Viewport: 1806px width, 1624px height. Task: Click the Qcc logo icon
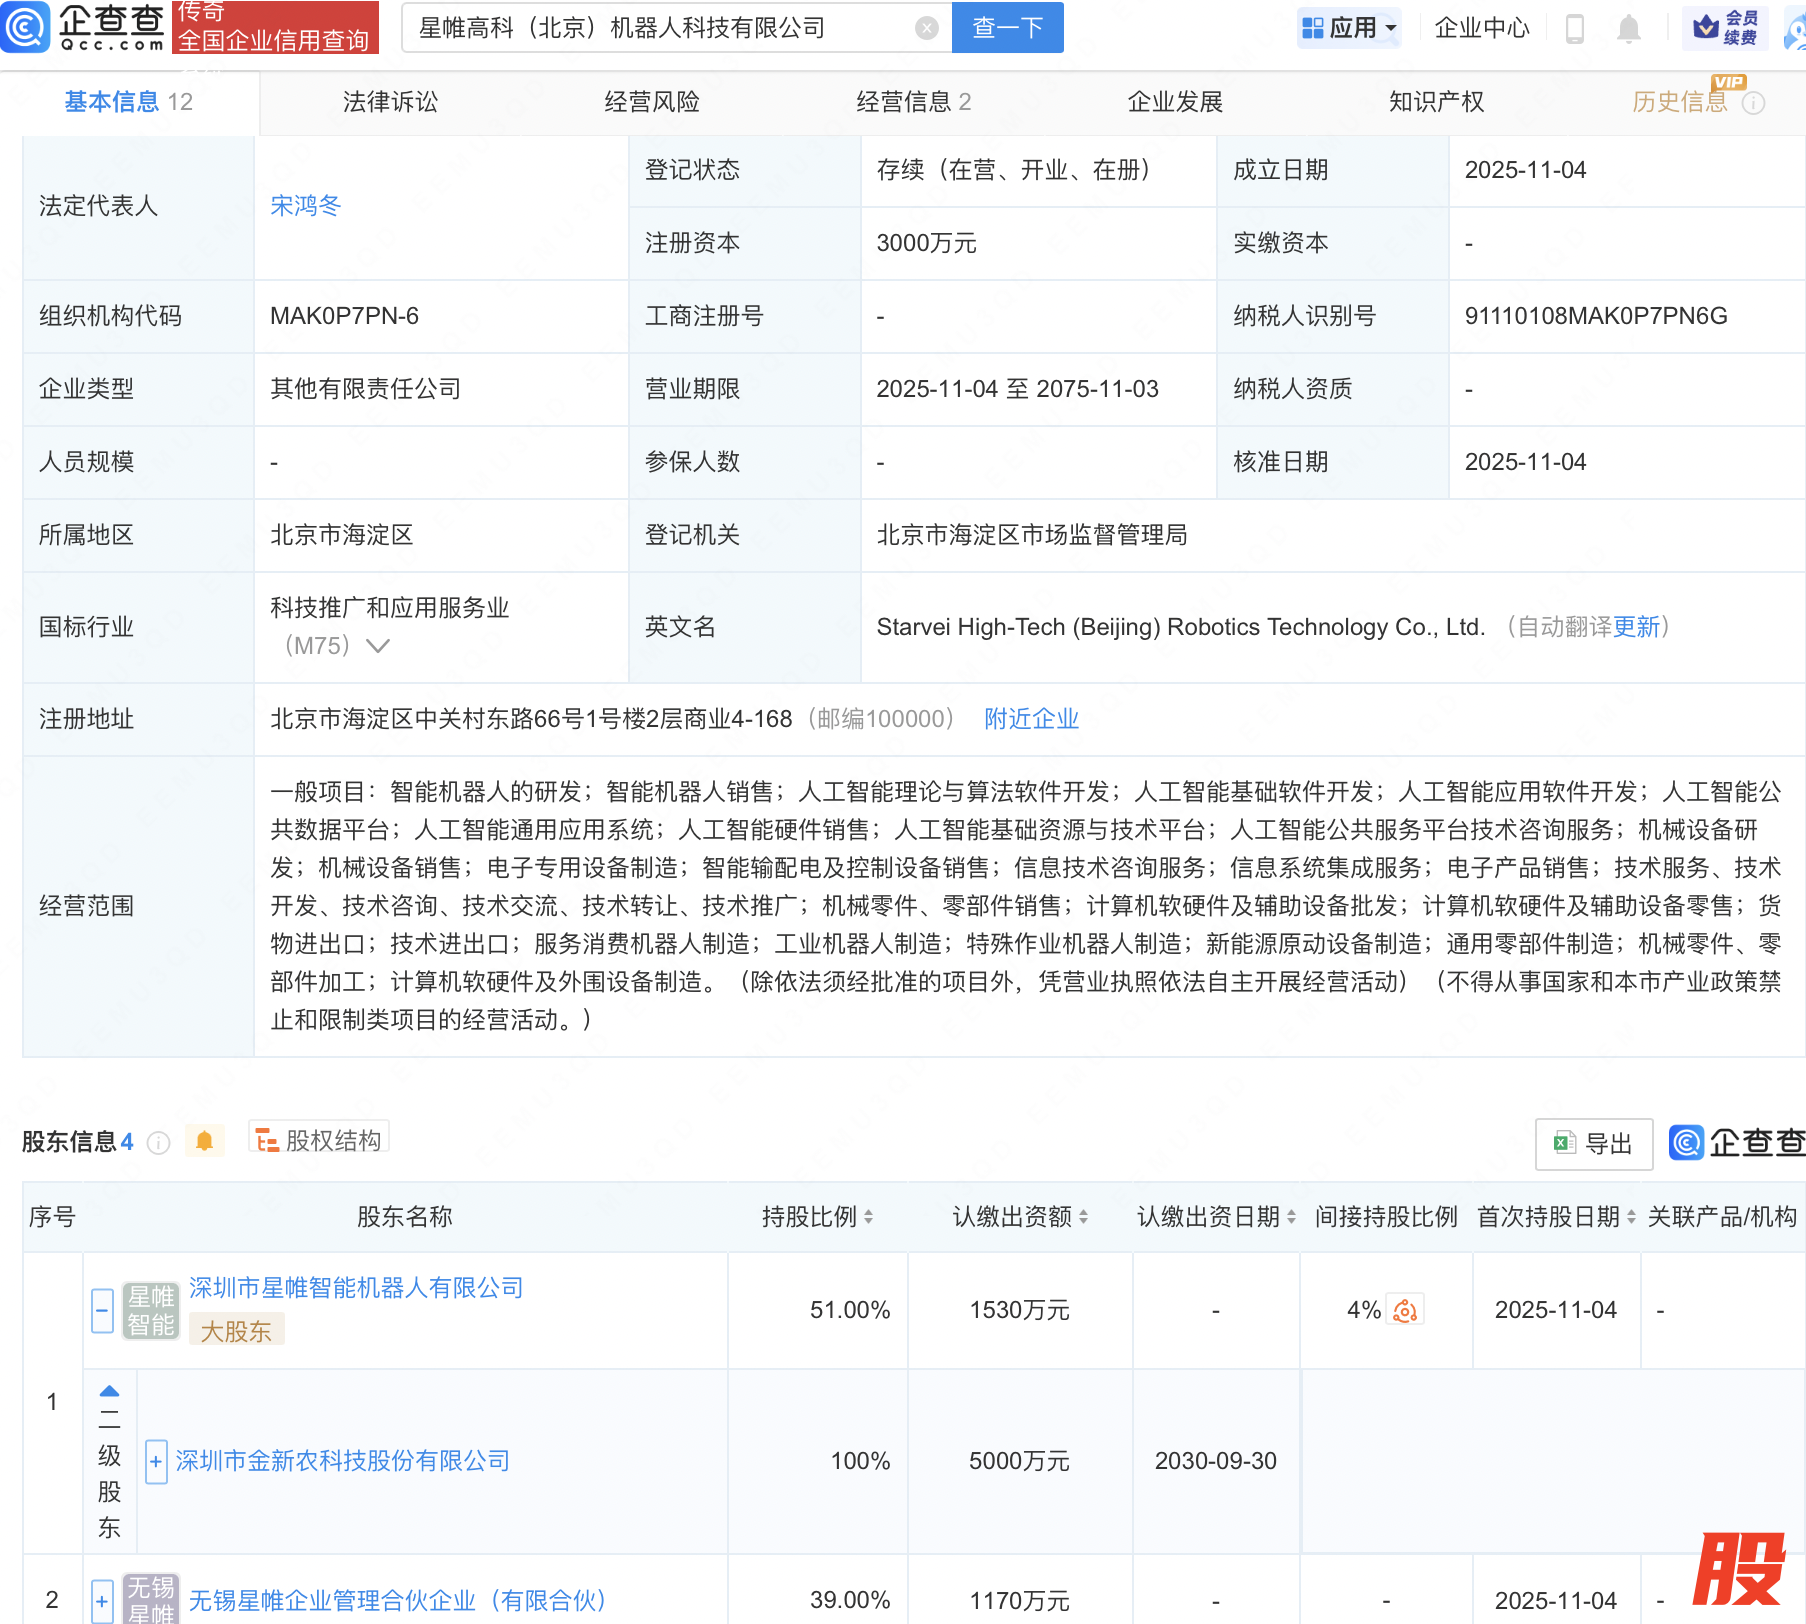point(25,27)
